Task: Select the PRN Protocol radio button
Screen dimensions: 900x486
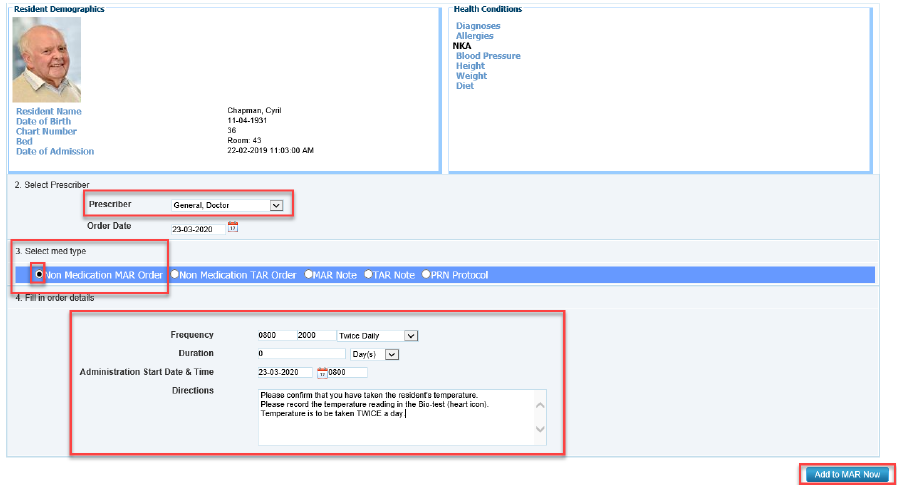Action: click(x=427, y=274)
